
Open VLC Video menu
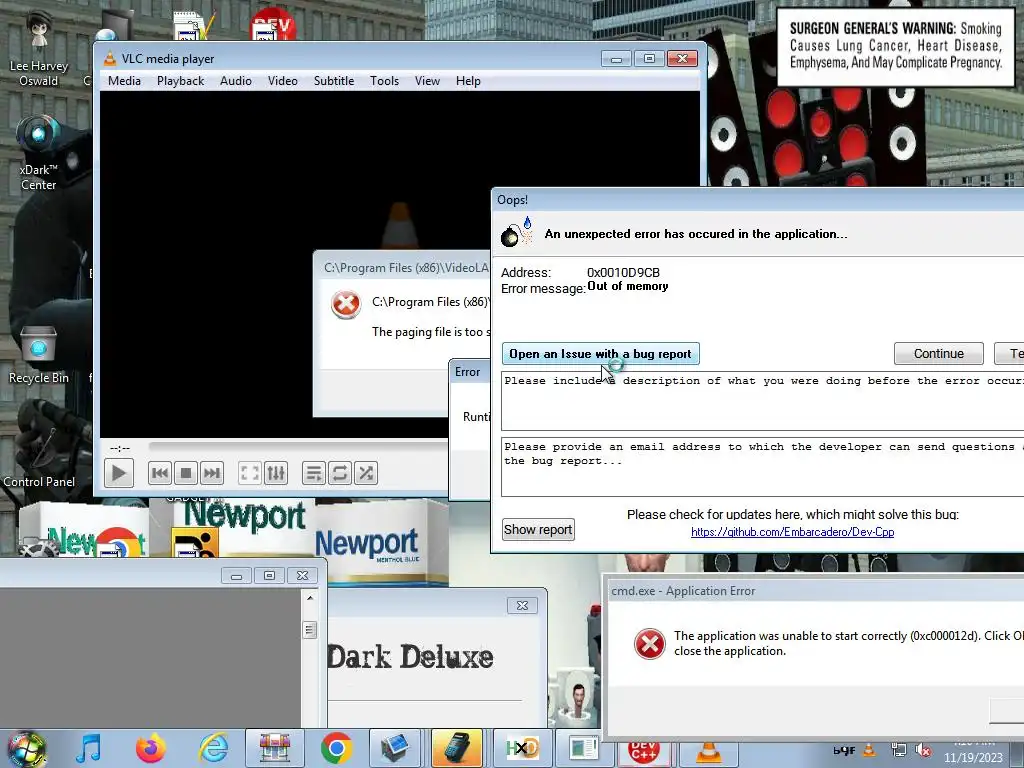coord(283,81)
